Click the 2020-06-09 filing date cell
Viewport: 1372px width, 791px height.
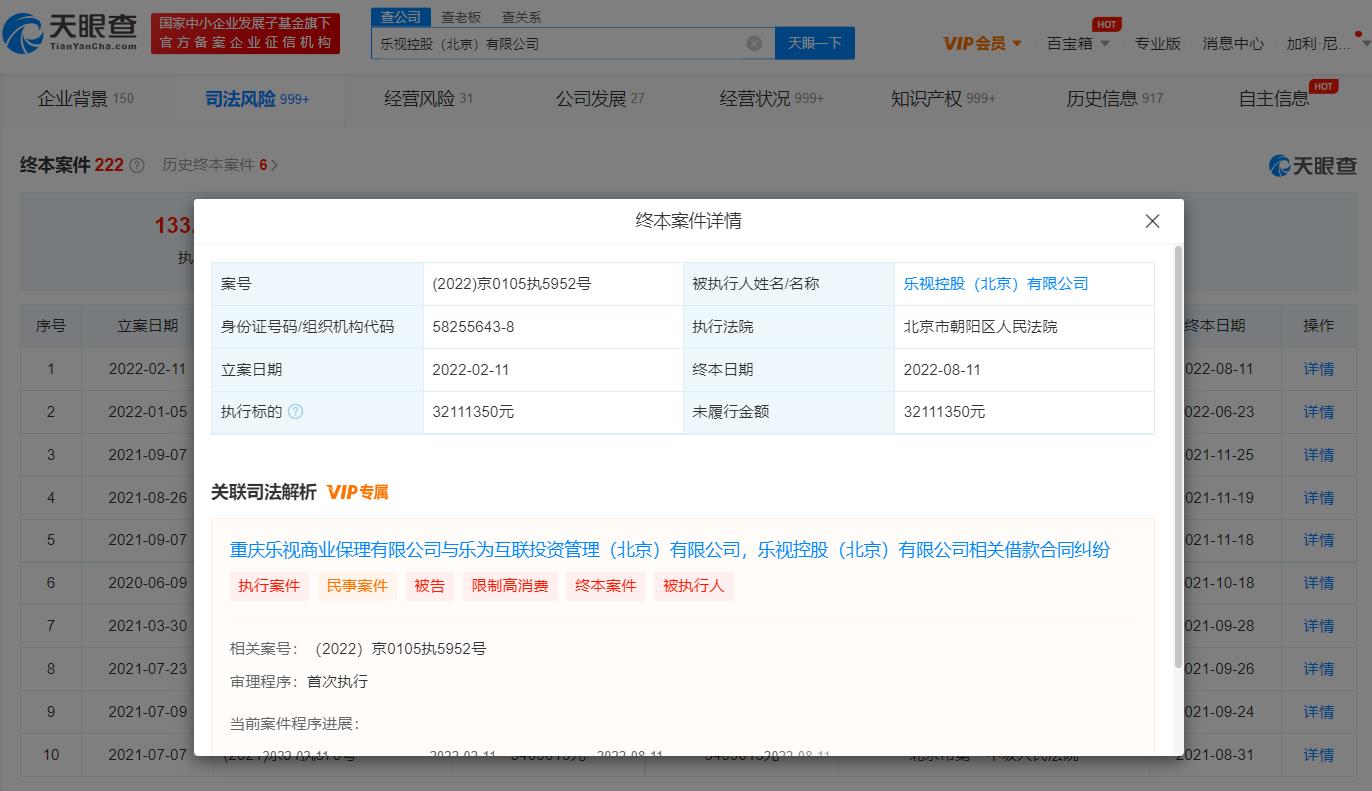[148, 583]
